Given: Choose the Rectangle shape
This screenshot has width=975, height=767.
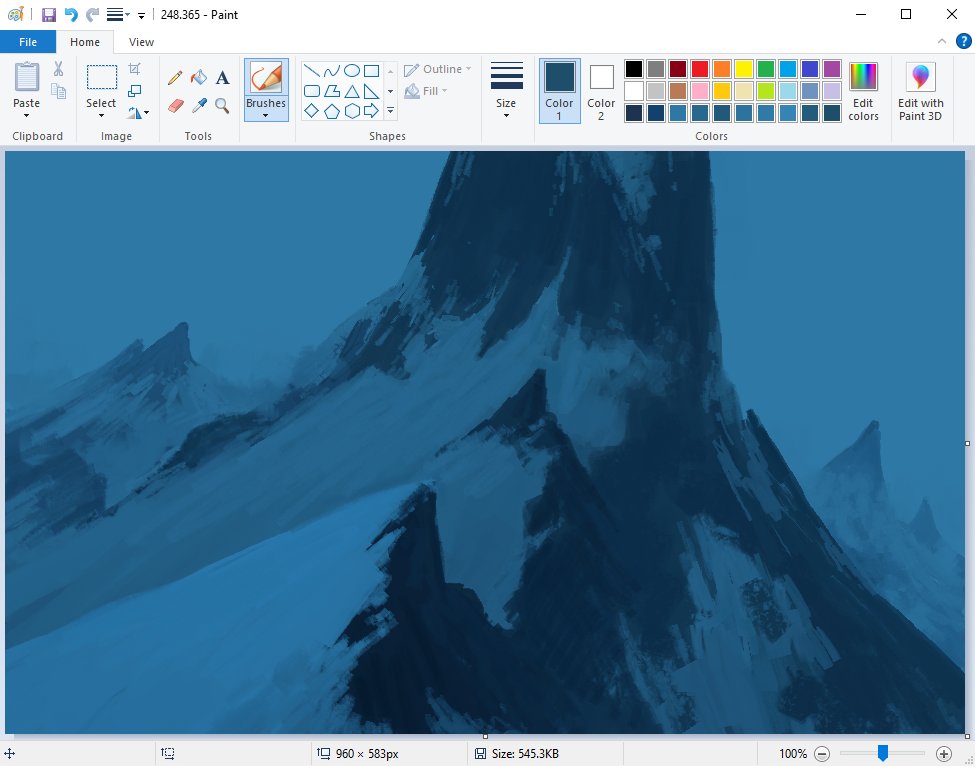Looking at the screenshot, I should 372,70.
